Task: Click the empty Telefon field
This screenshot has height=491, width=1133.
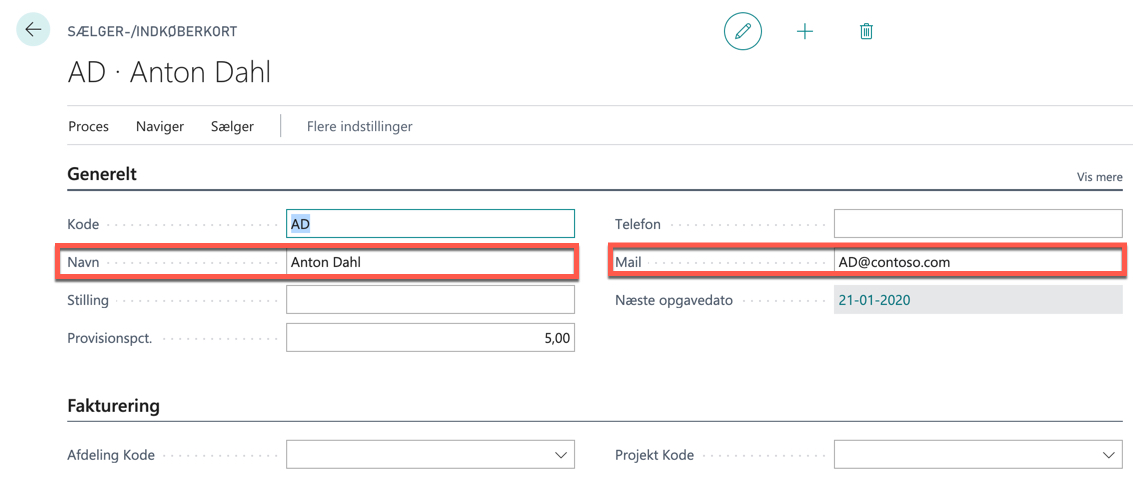Action: click(x=978, y=224)
